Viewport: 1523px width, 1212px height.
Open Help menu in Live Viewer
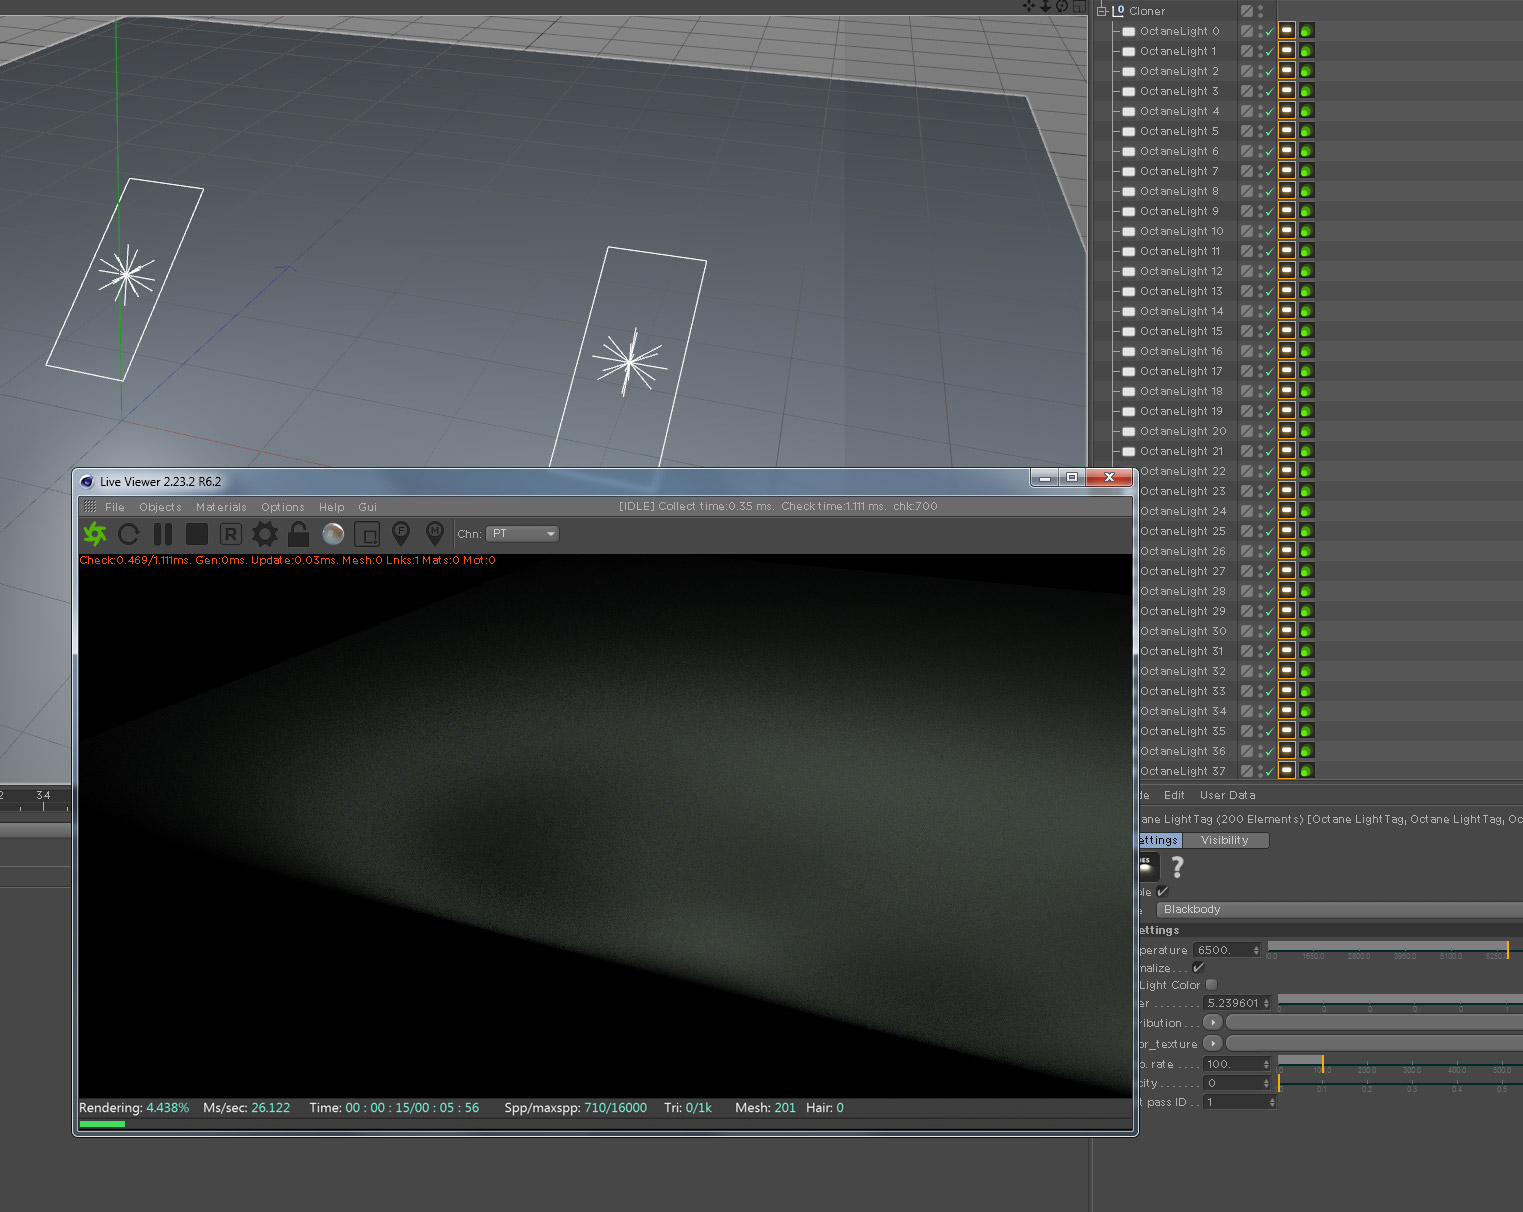(332, 507)
